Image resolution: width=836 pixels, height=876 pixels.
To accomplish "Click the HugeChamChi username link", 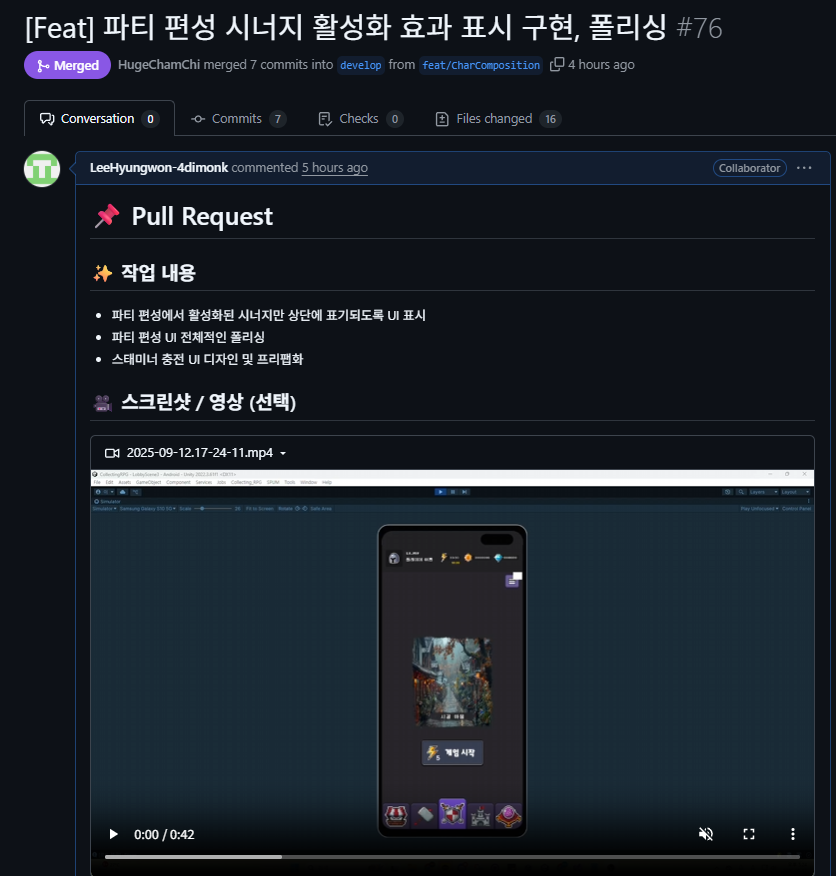I will [159, 65].
